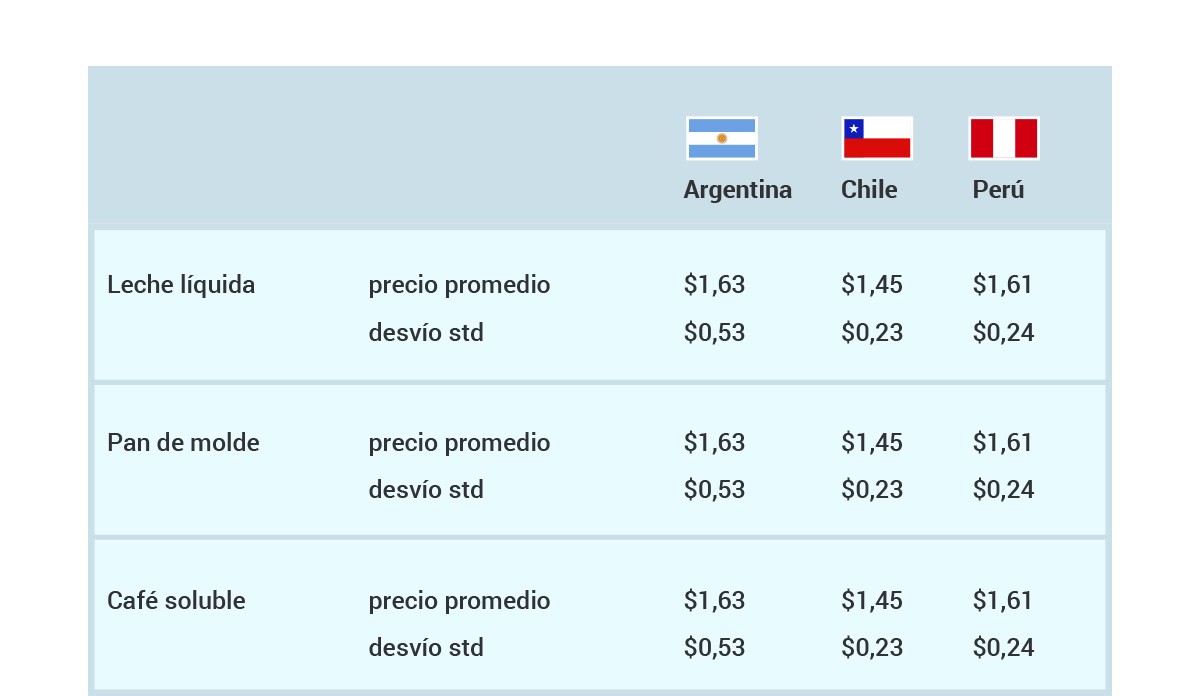Select Leche líquida precio promedio label

(459, 285)
